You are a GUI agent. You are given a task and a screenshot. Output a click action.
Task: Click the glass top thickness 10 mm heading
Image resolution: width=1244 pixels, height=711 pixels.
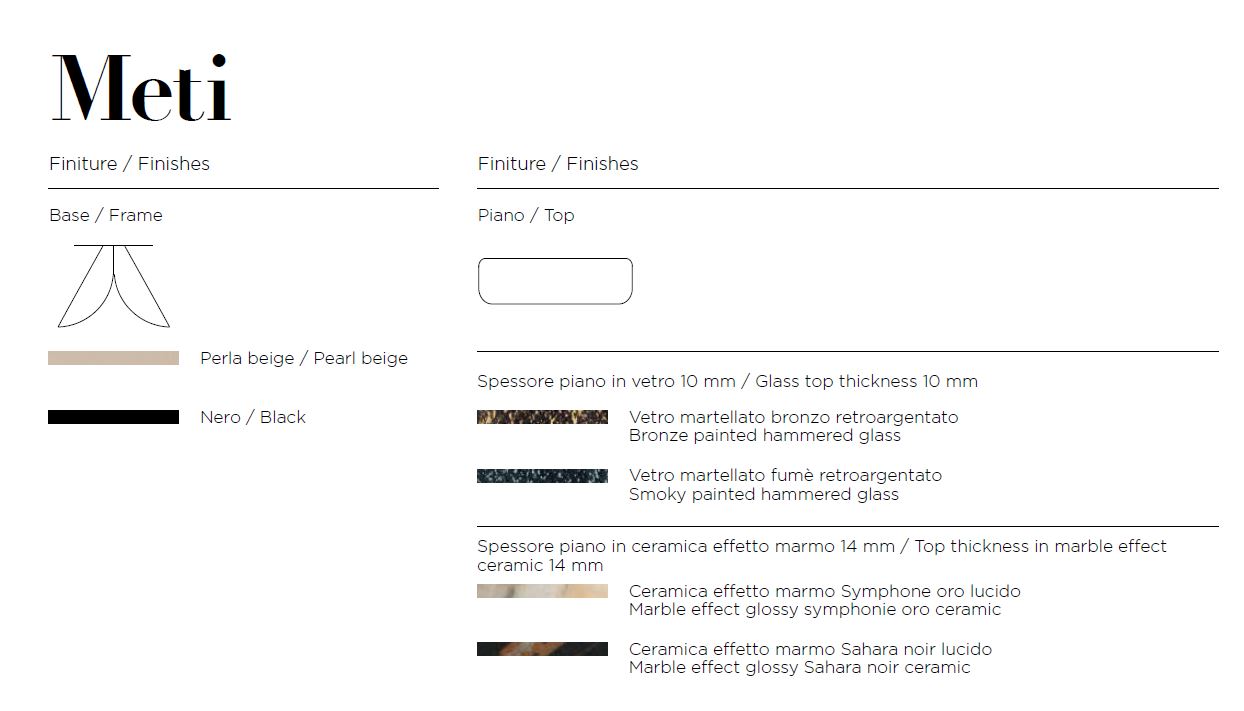[727, 381]
